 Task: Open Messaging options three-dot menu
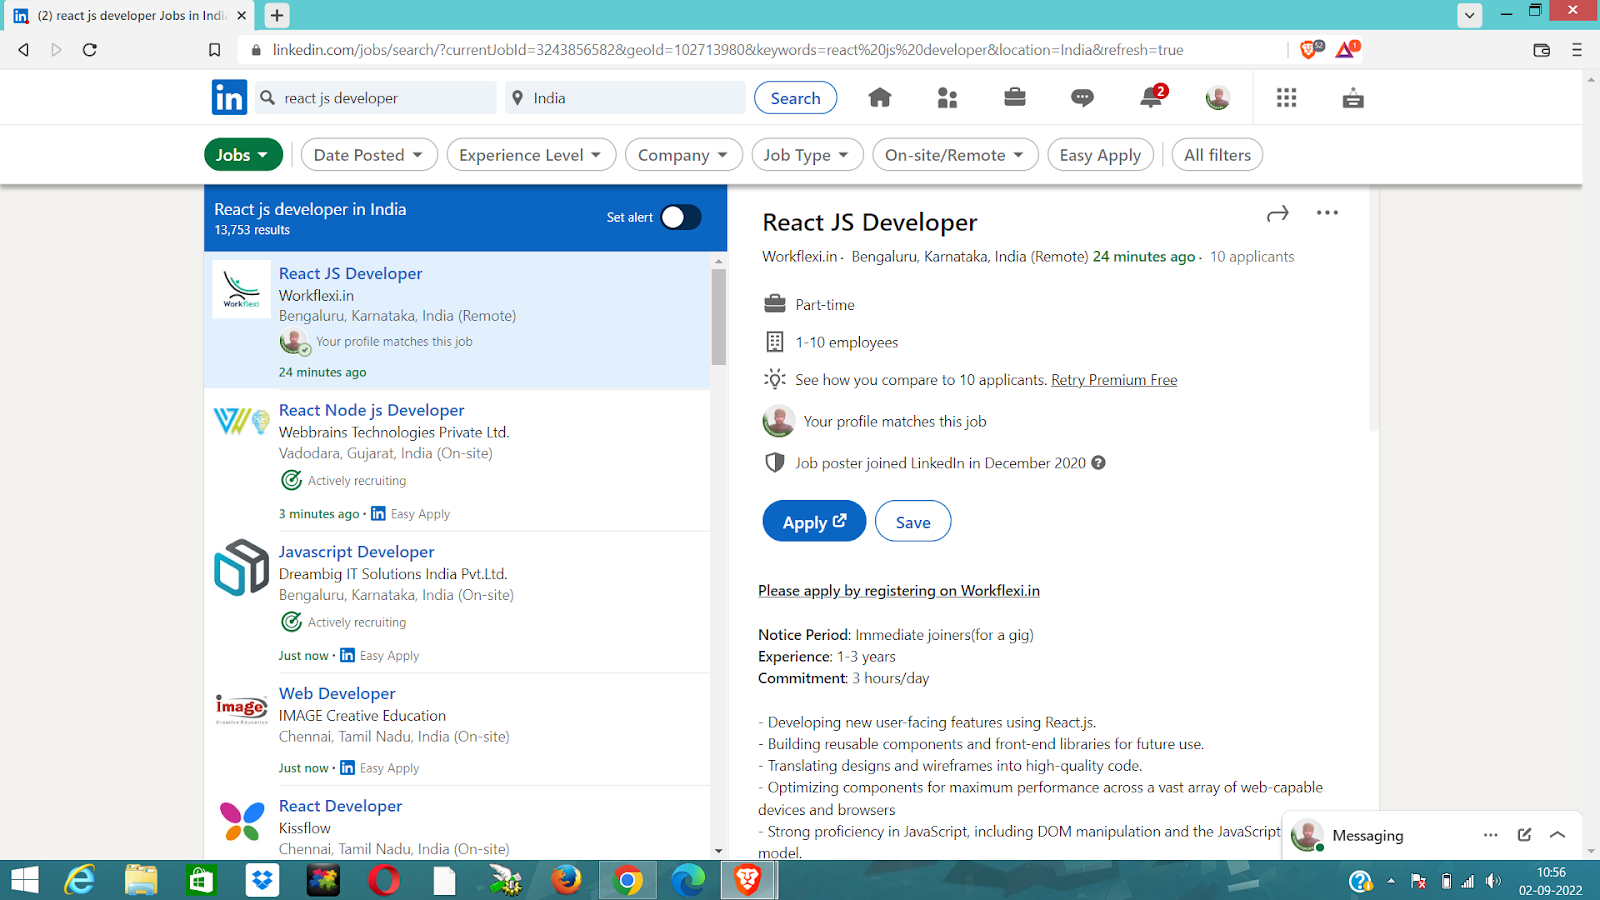(x=1491, y=835)
